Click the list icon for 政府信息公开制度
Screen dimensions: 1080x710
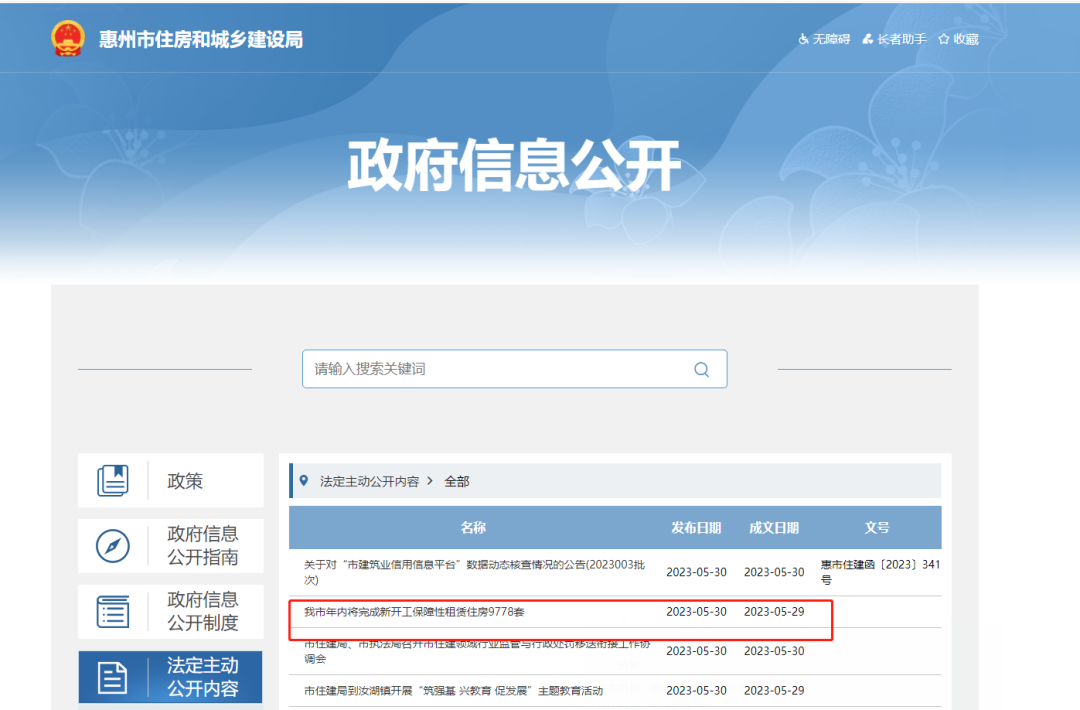point(113,612)
